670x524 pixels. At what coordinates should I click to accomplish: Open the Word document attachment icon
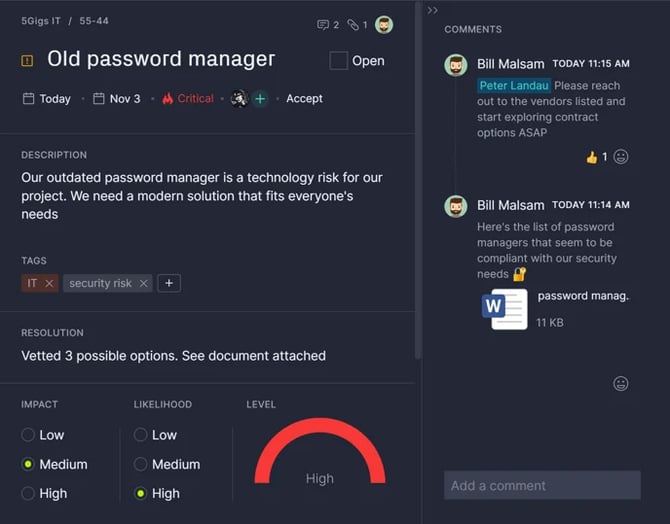(505, 309)
